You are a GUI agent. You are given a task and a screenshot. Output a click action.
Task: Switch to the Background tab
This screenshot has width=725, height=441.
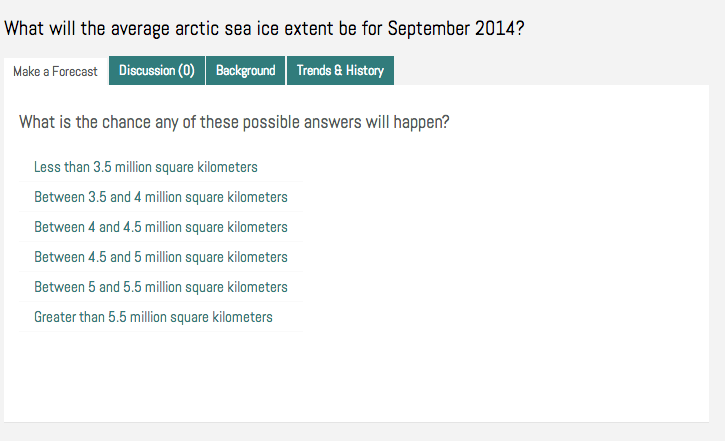coord(246,71)
